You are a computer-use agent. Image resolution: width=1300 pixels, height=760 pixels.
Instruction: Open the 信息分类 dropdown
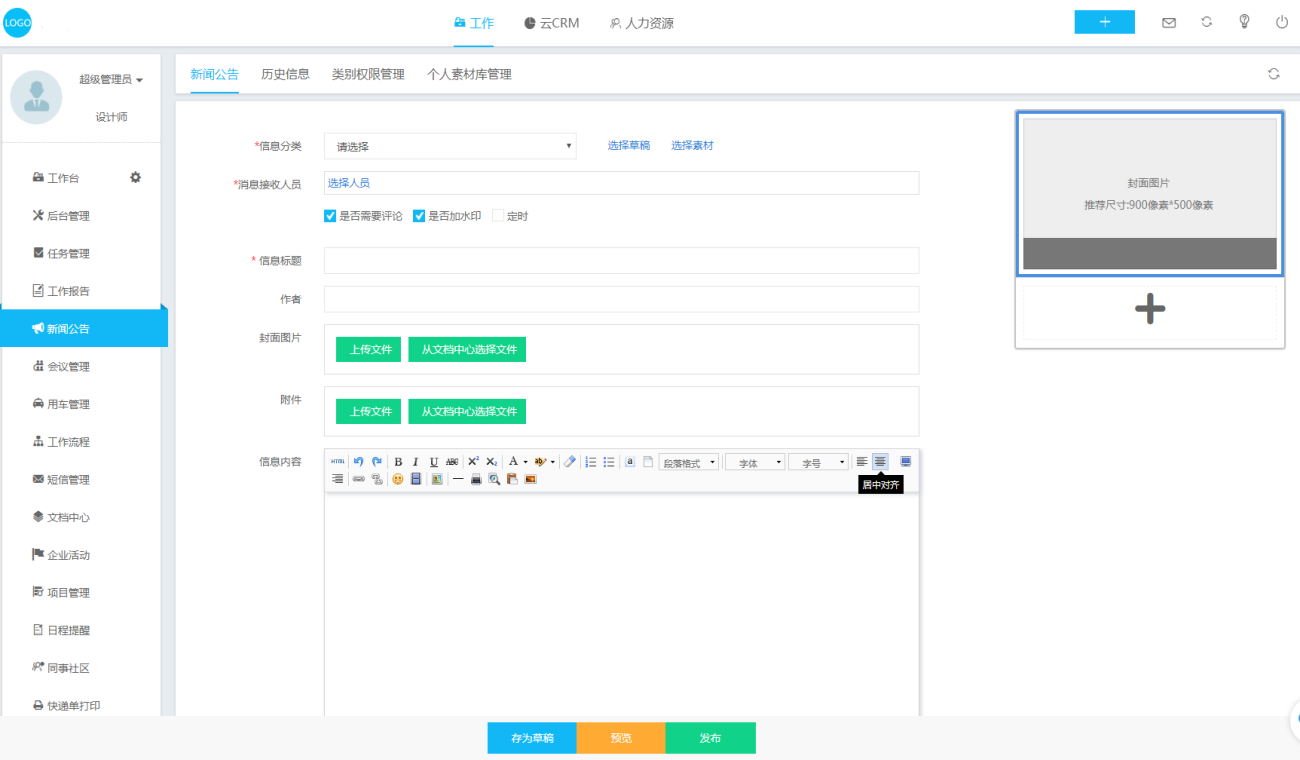click(x=450, y=146)
